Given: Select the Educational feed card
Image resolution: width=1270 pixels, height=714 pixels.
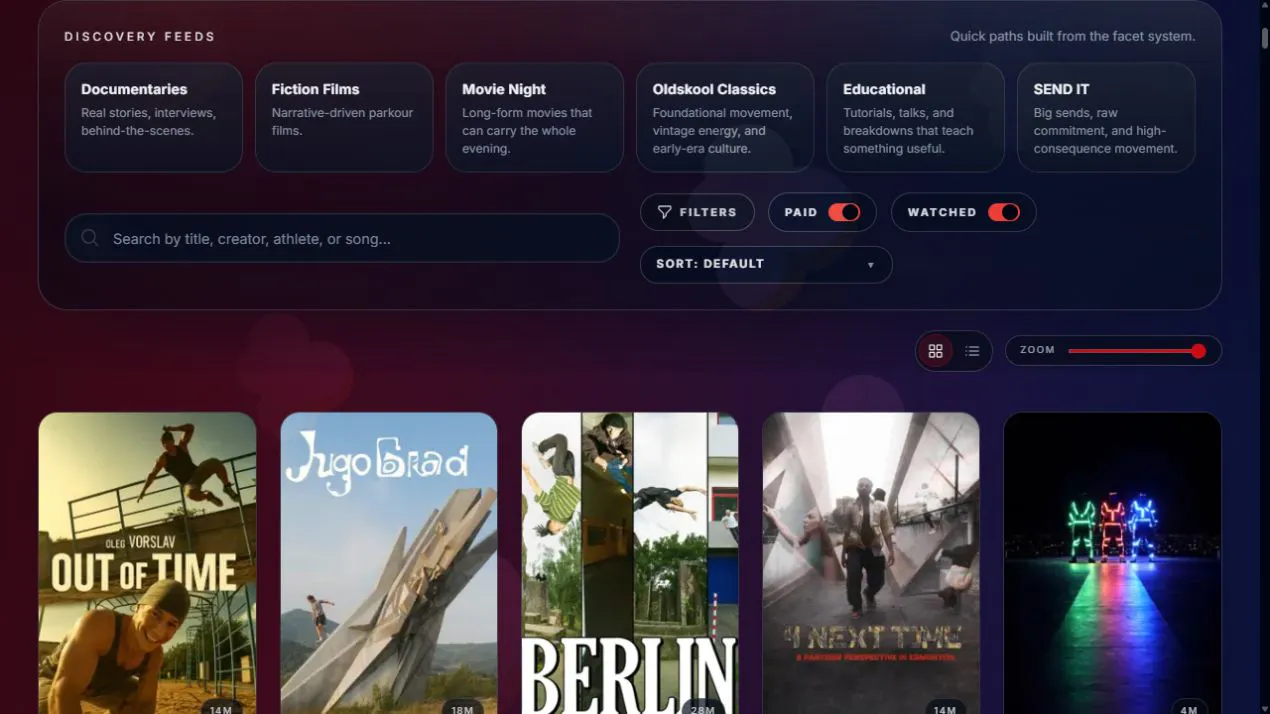Looking at the screenshot, I should tap(916, 117).
